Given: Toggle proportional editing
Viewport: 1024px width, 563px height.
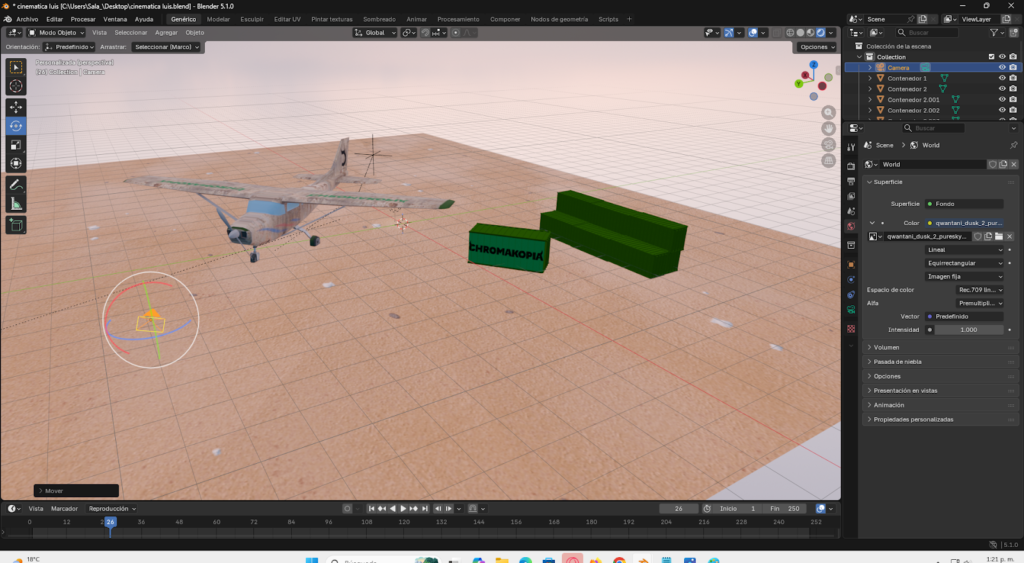Looking at the screenshot, I should [456, 33].
